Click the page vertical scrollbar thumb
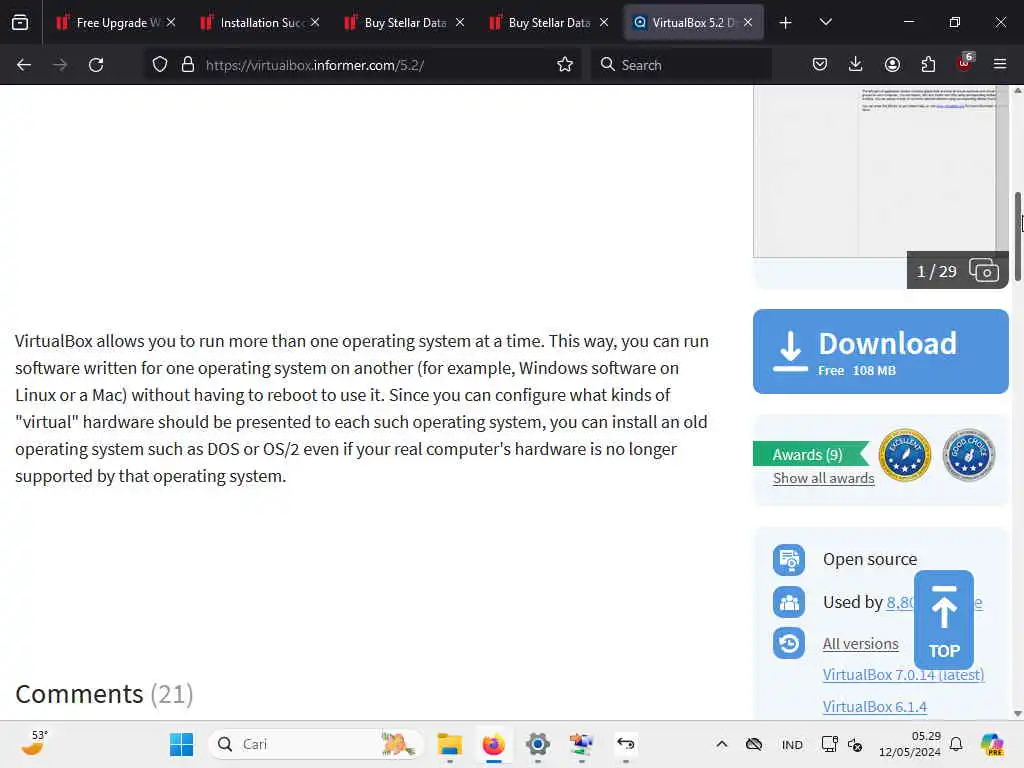Image resolution: width=1024 pixels, height=768 pixels. [x=1018, y=236]
